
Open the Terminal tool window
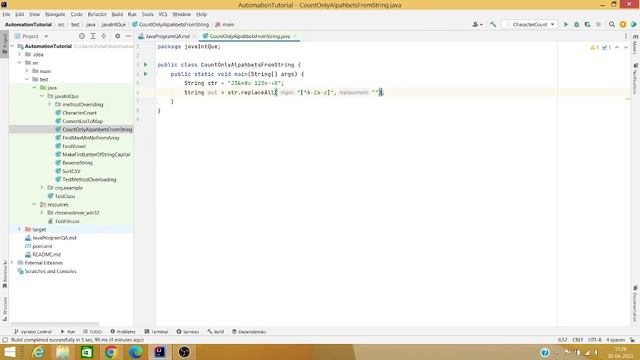(x=156, y=332)
